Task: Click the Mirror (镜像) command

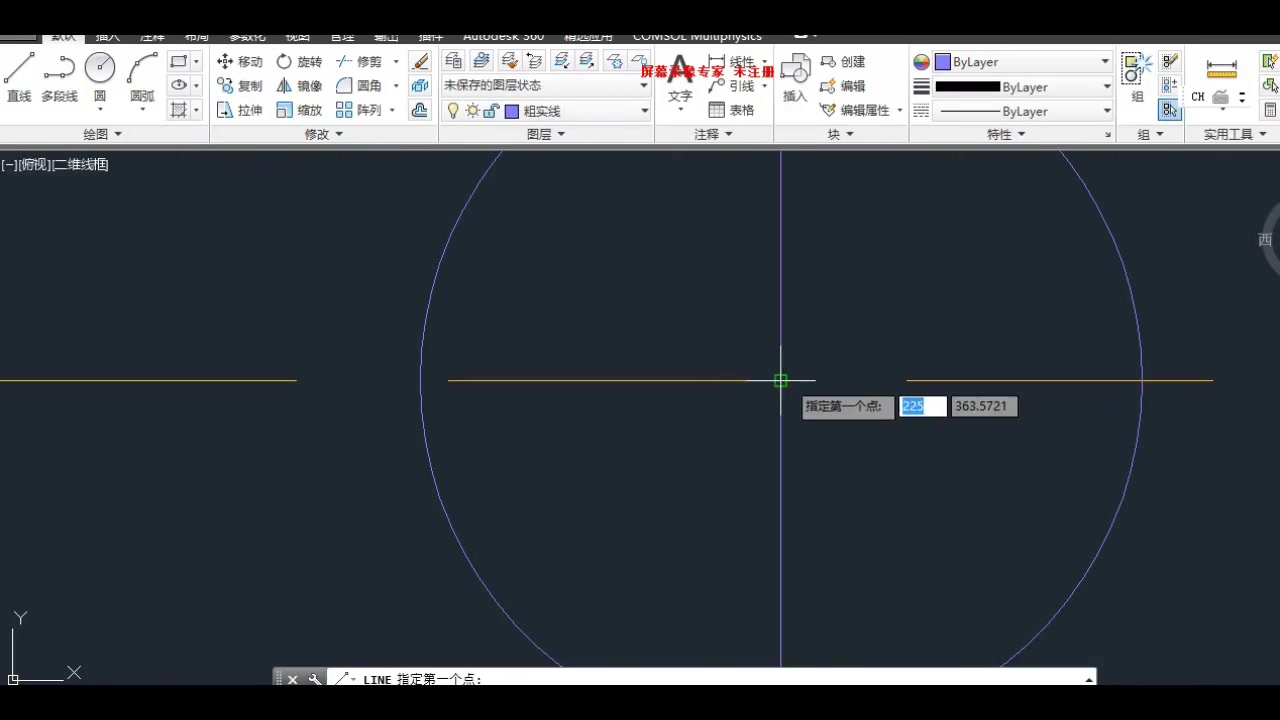Action: 300,86
